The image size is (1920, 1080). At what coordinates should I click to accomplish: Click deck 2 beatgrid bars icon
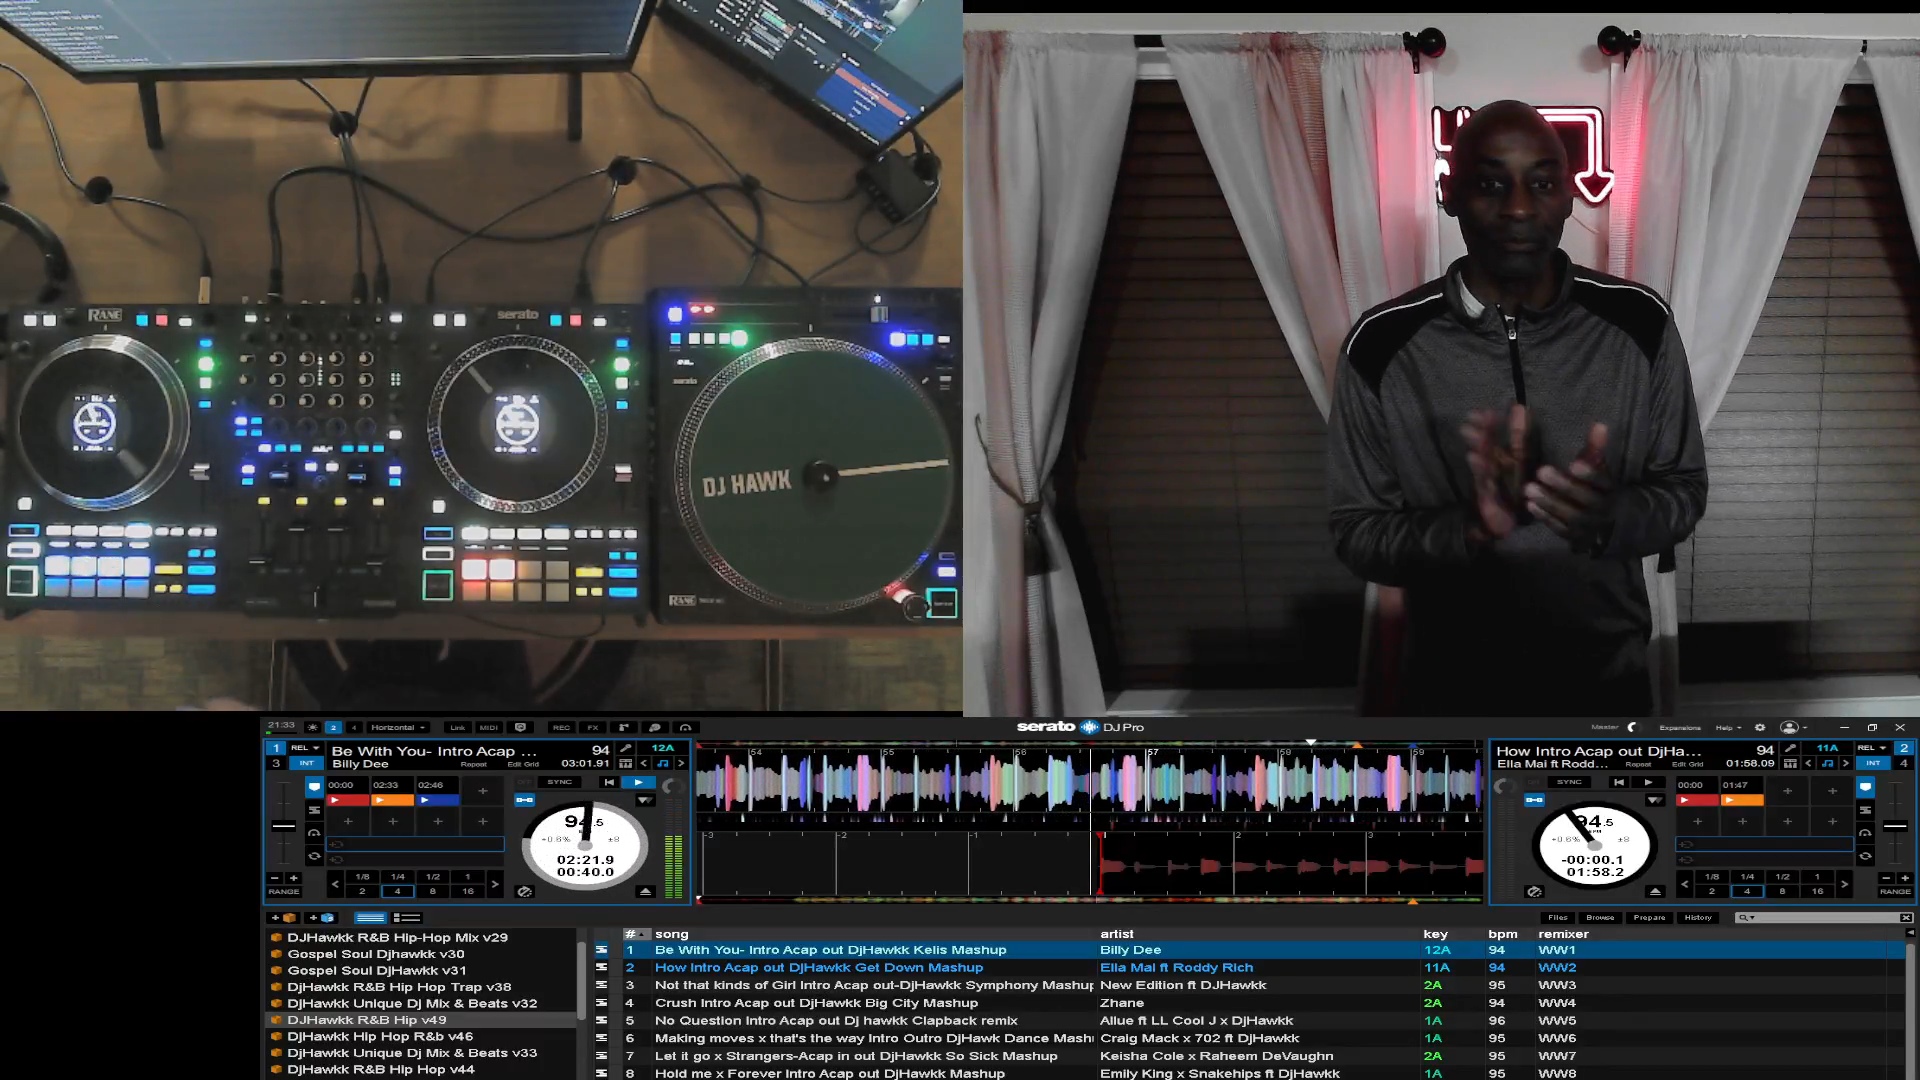1790,764
